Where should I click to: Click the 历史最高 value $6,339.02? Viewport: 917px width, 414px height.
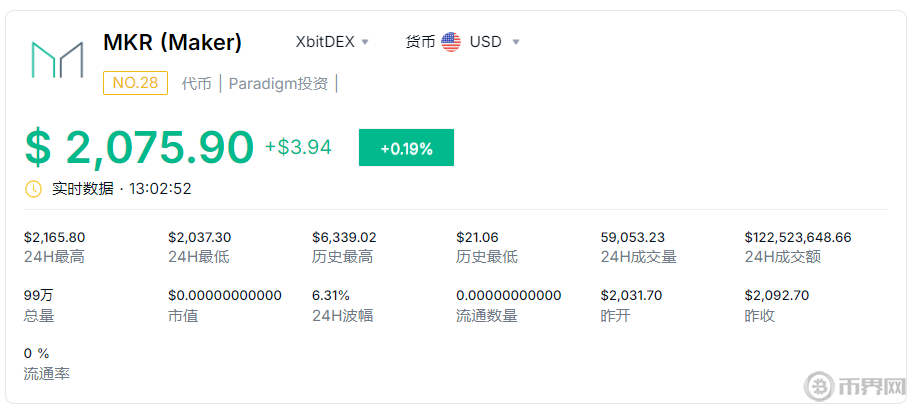coord(344,237)
